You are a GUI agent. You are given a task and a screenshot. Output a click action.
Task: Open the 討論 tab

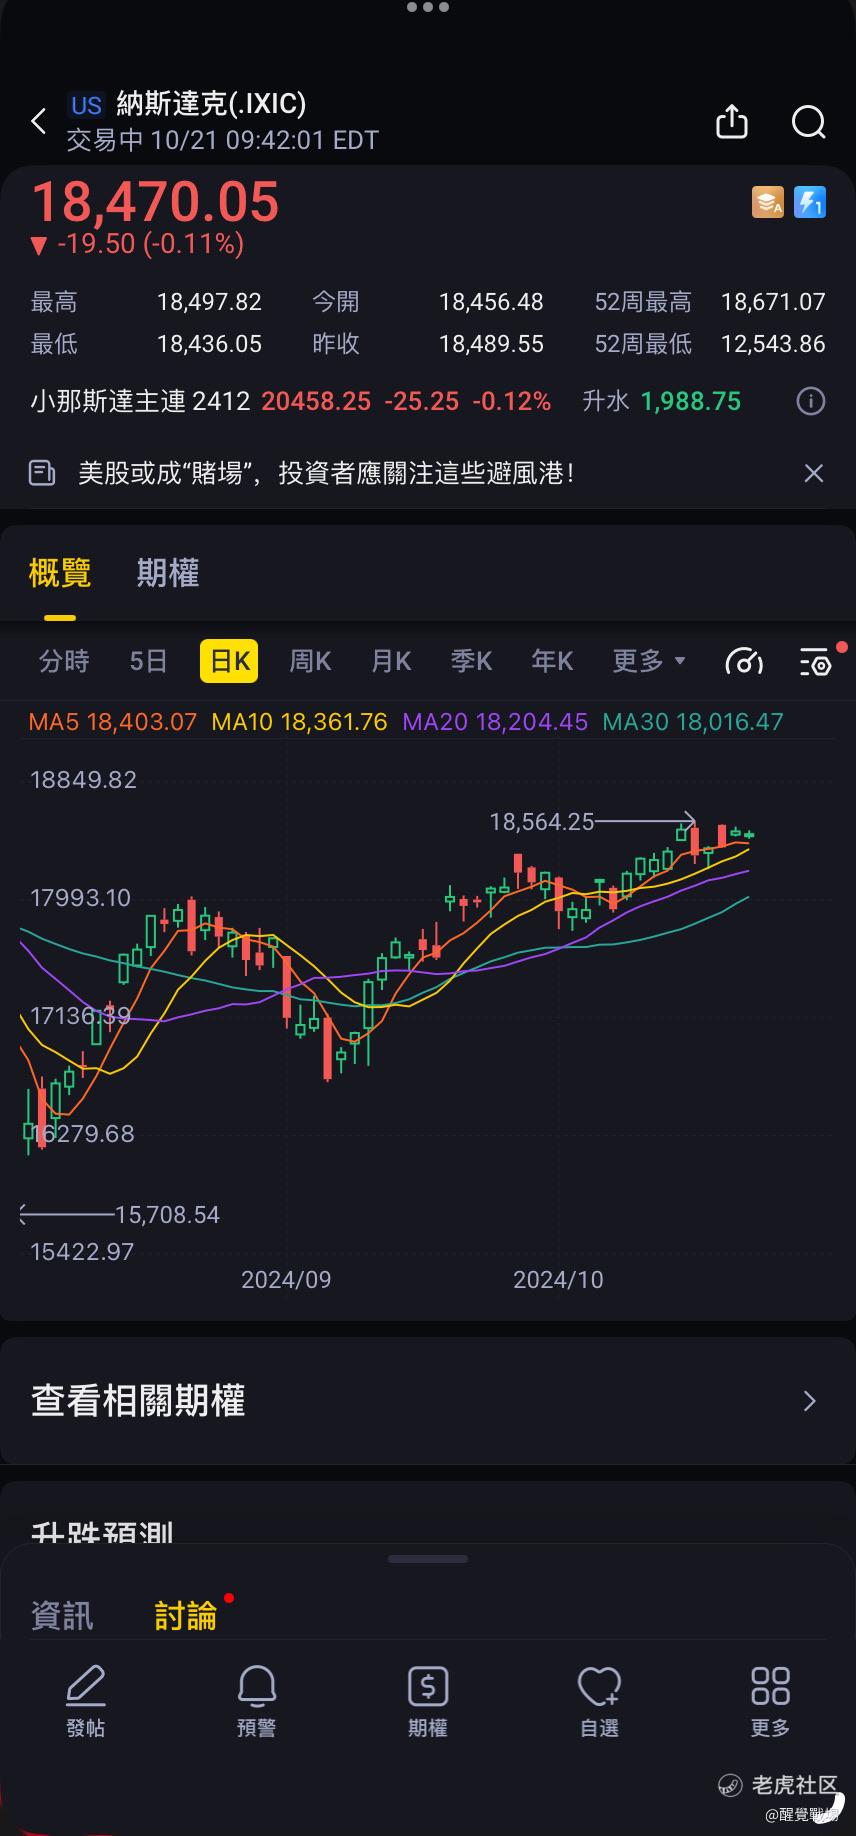tap(186, 1615)
